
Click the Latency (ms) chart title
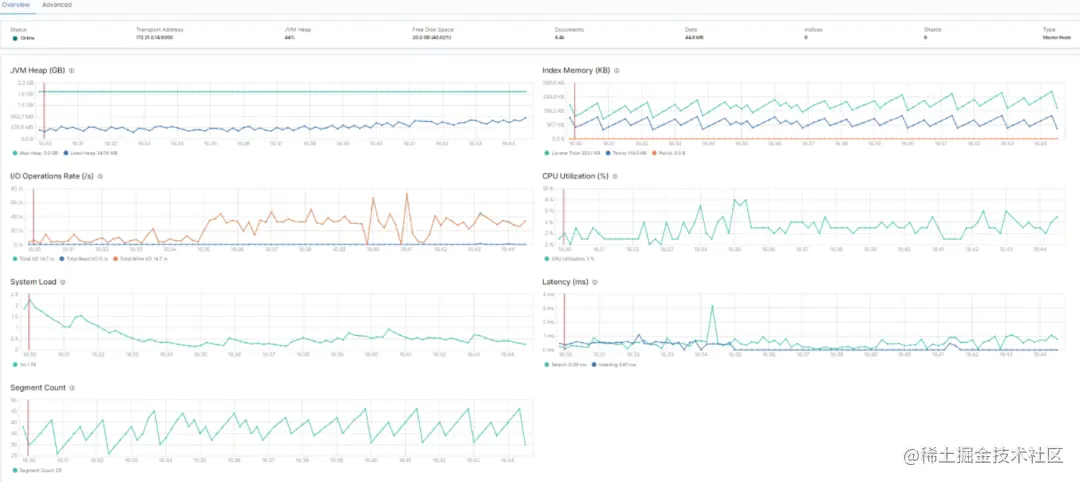[565, 282]
